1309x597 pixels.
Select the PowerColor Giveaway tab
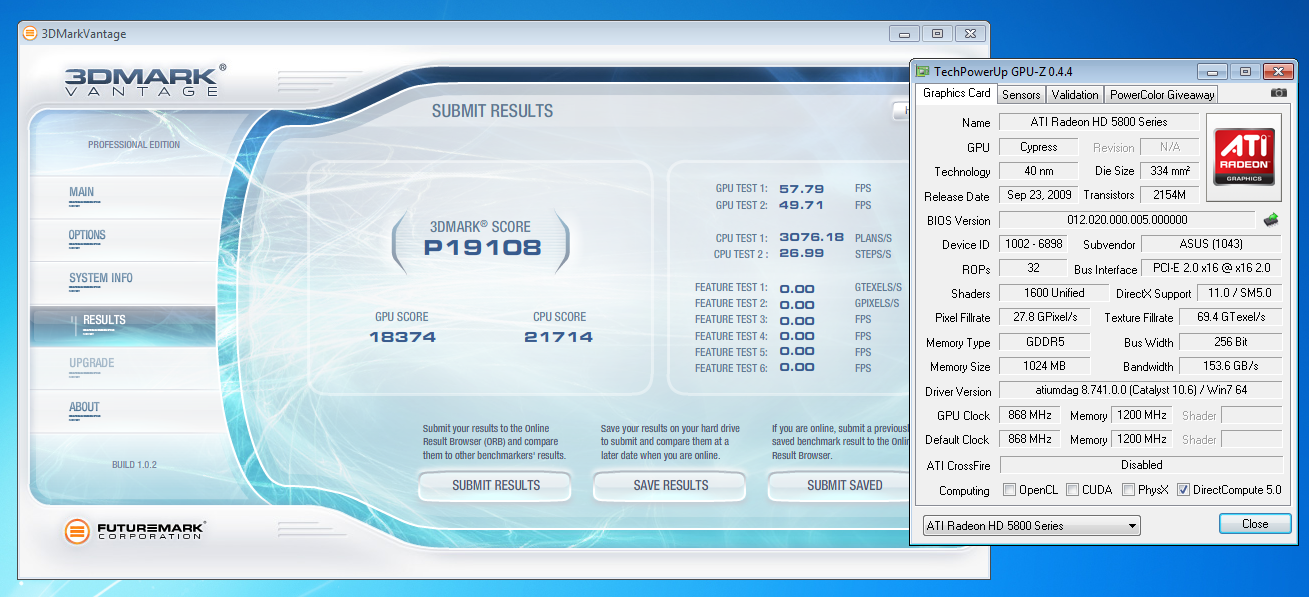(1162, 94)
